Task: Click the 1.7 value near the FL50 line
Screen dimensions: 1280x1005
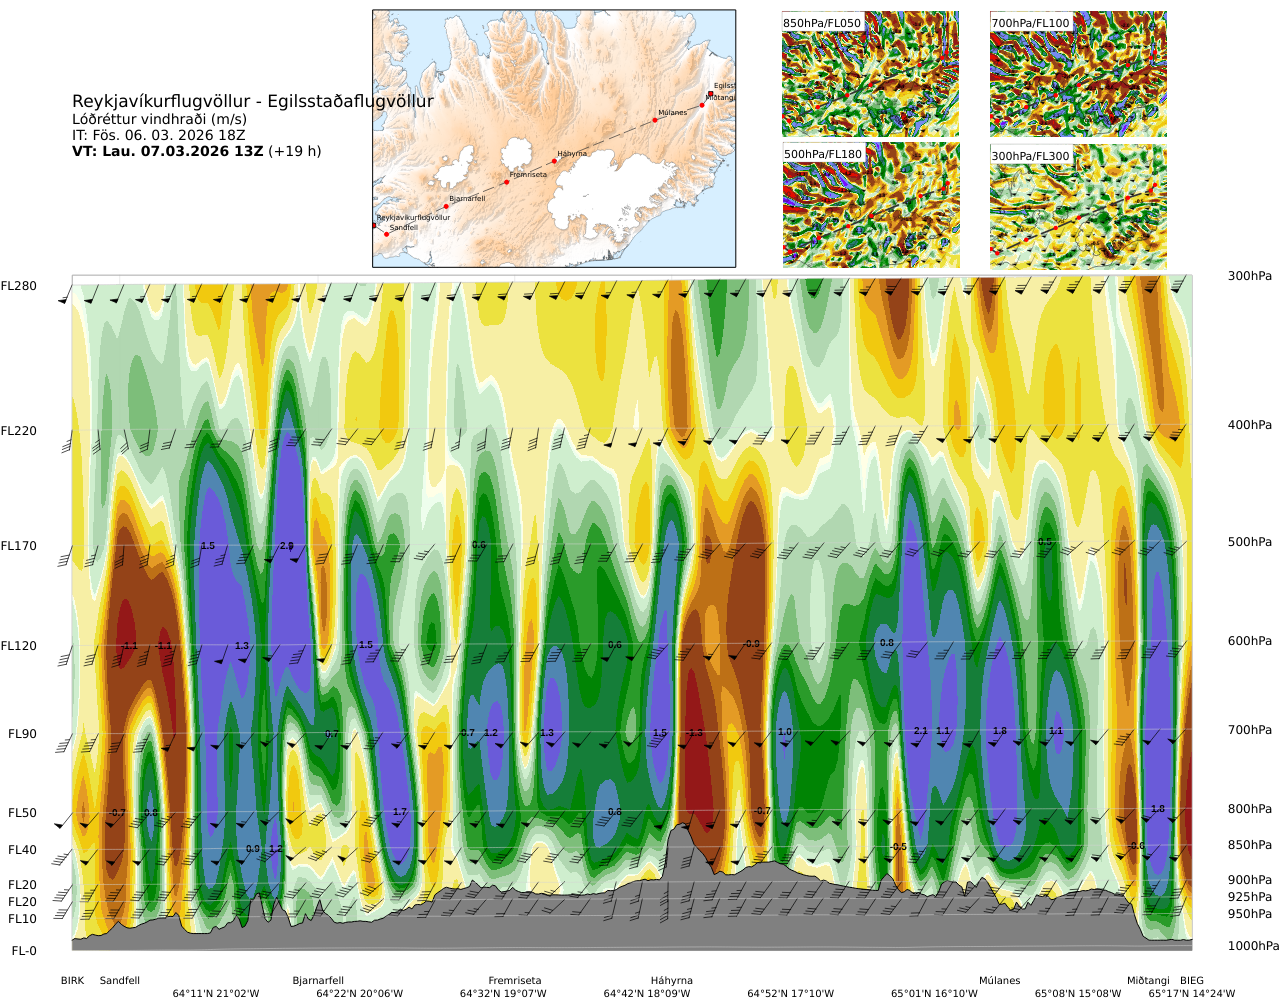Action: click(400, 812)
